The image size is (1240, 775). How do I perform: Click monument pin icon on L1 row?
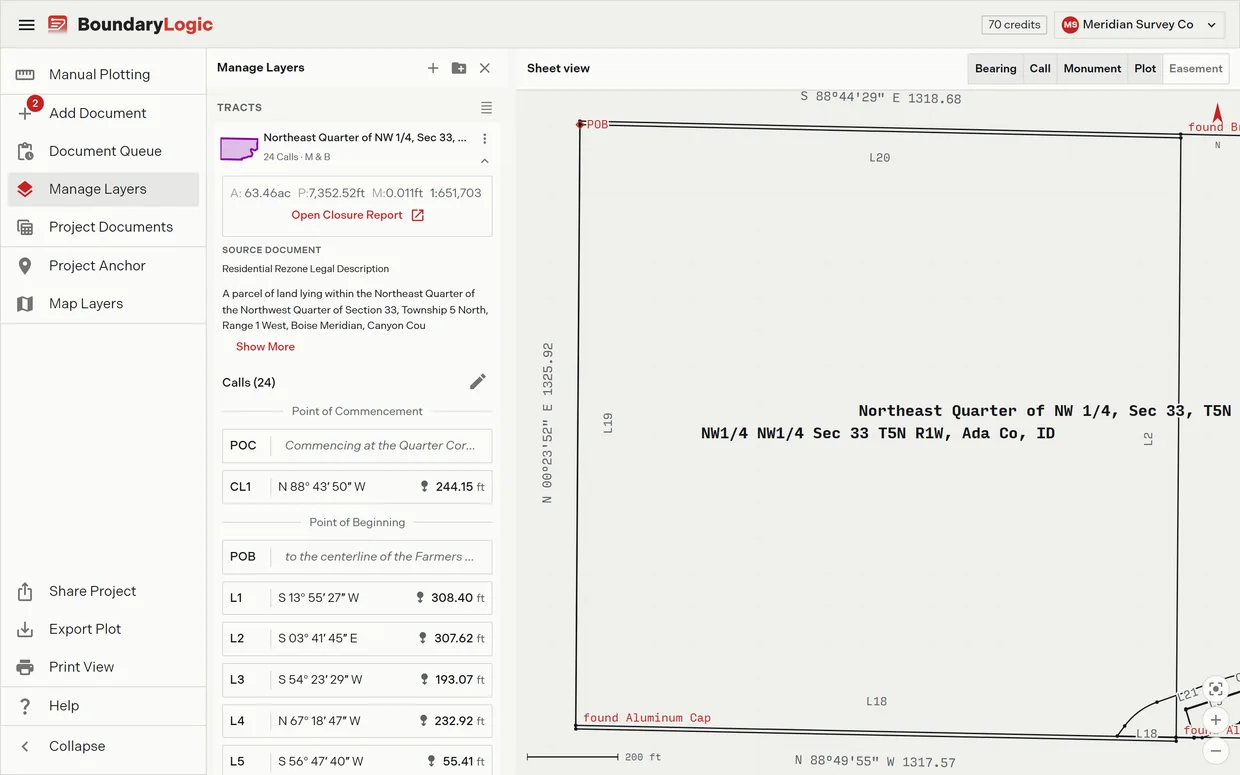coord(420,598)
